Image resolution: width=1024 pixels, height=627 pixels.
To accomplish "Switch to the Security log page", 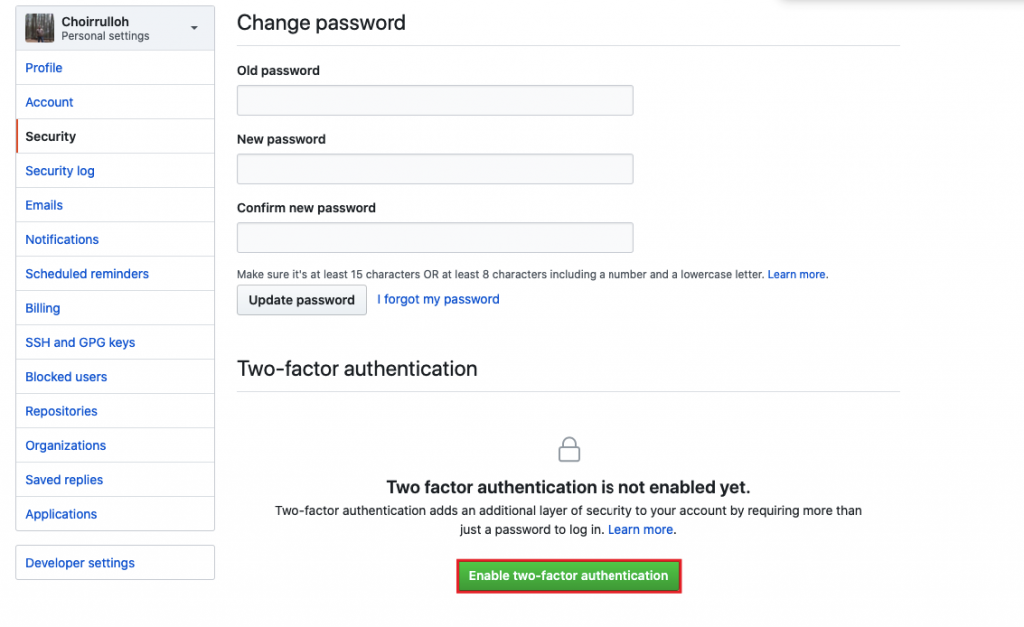I will click(x=59, y=170).
